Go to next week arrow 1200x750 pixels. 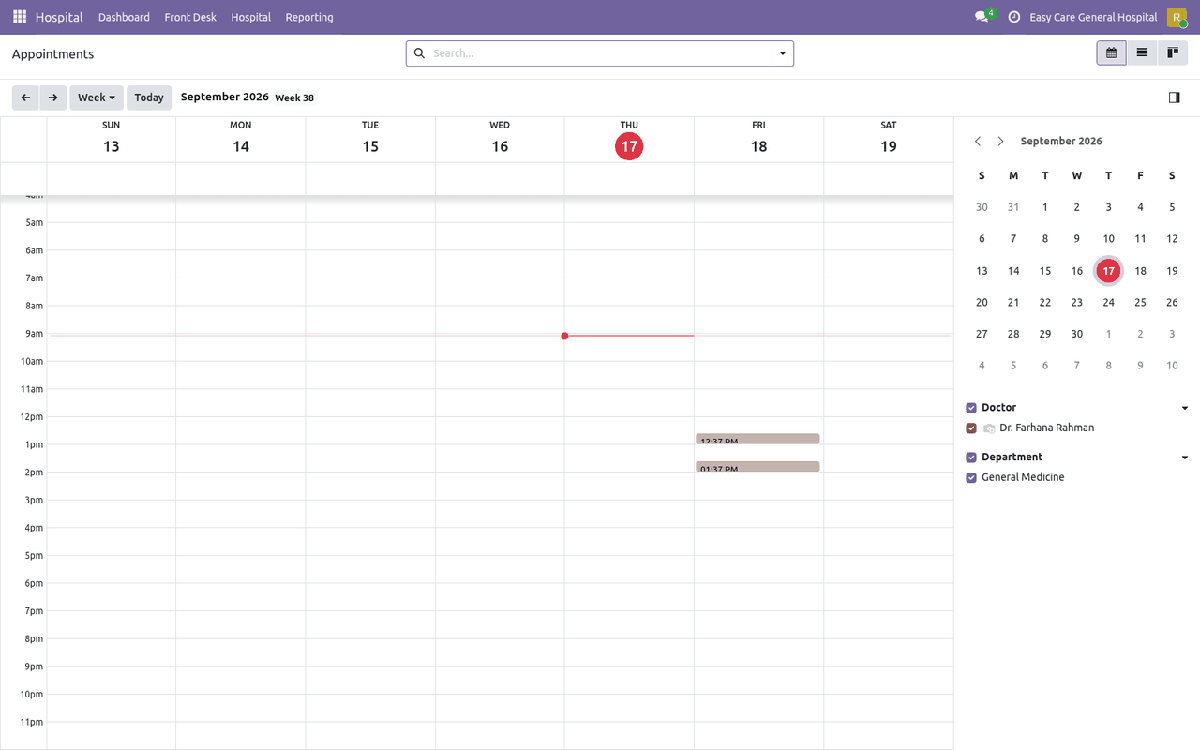(53, 98)
